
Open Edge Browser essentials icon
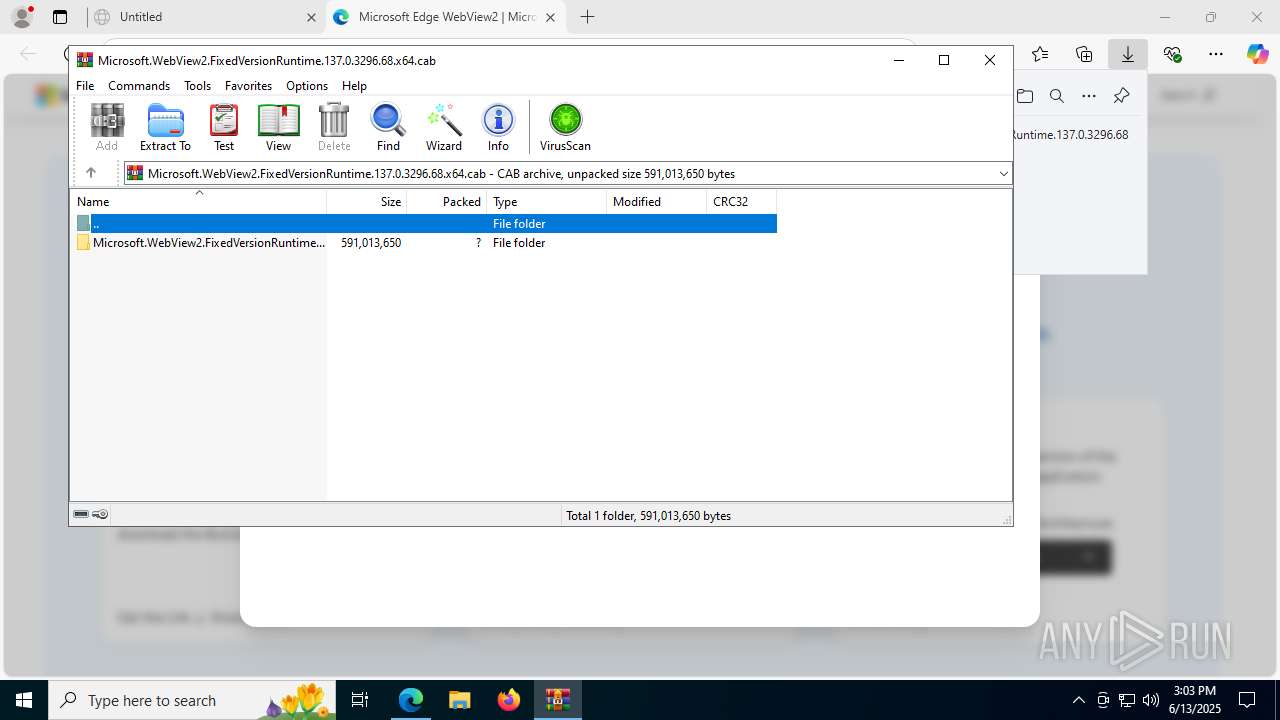coord(1172,54)
